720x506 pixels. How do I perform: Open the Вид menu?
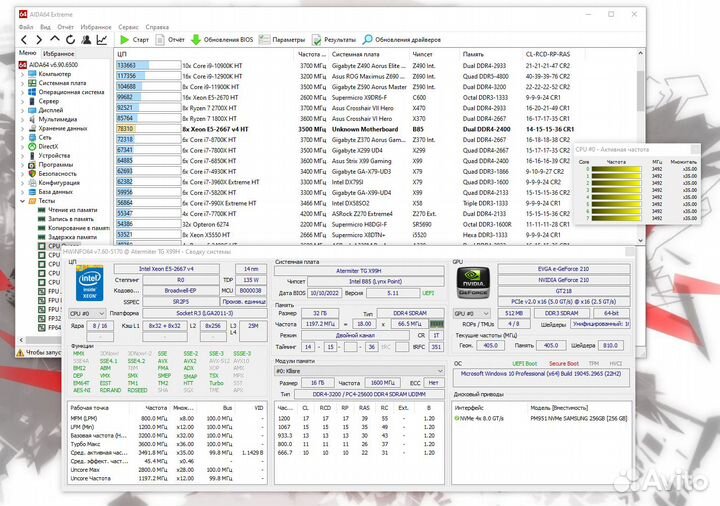45,27
